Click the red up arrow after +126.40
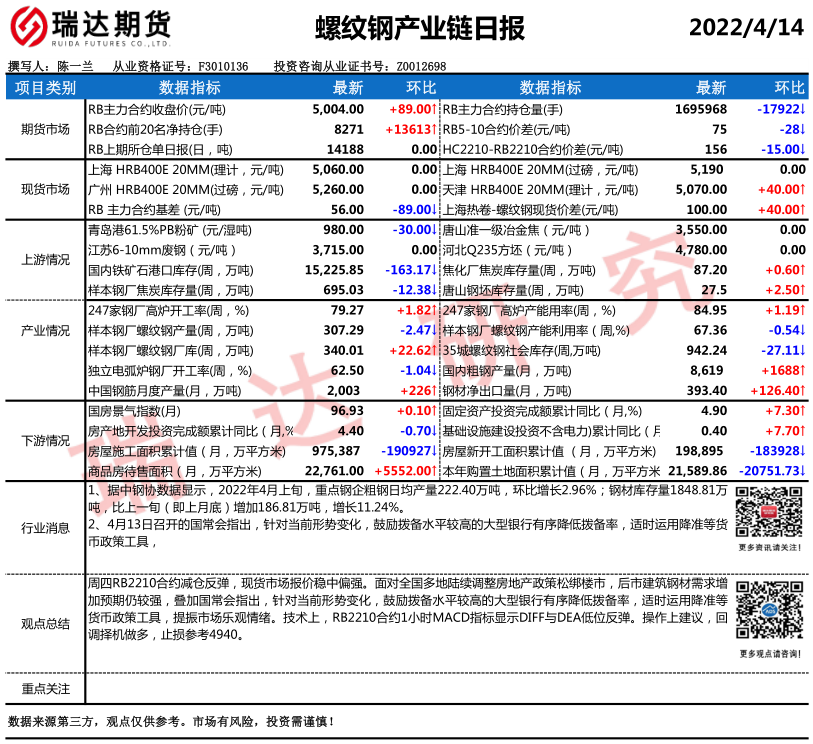 point(803,390)
